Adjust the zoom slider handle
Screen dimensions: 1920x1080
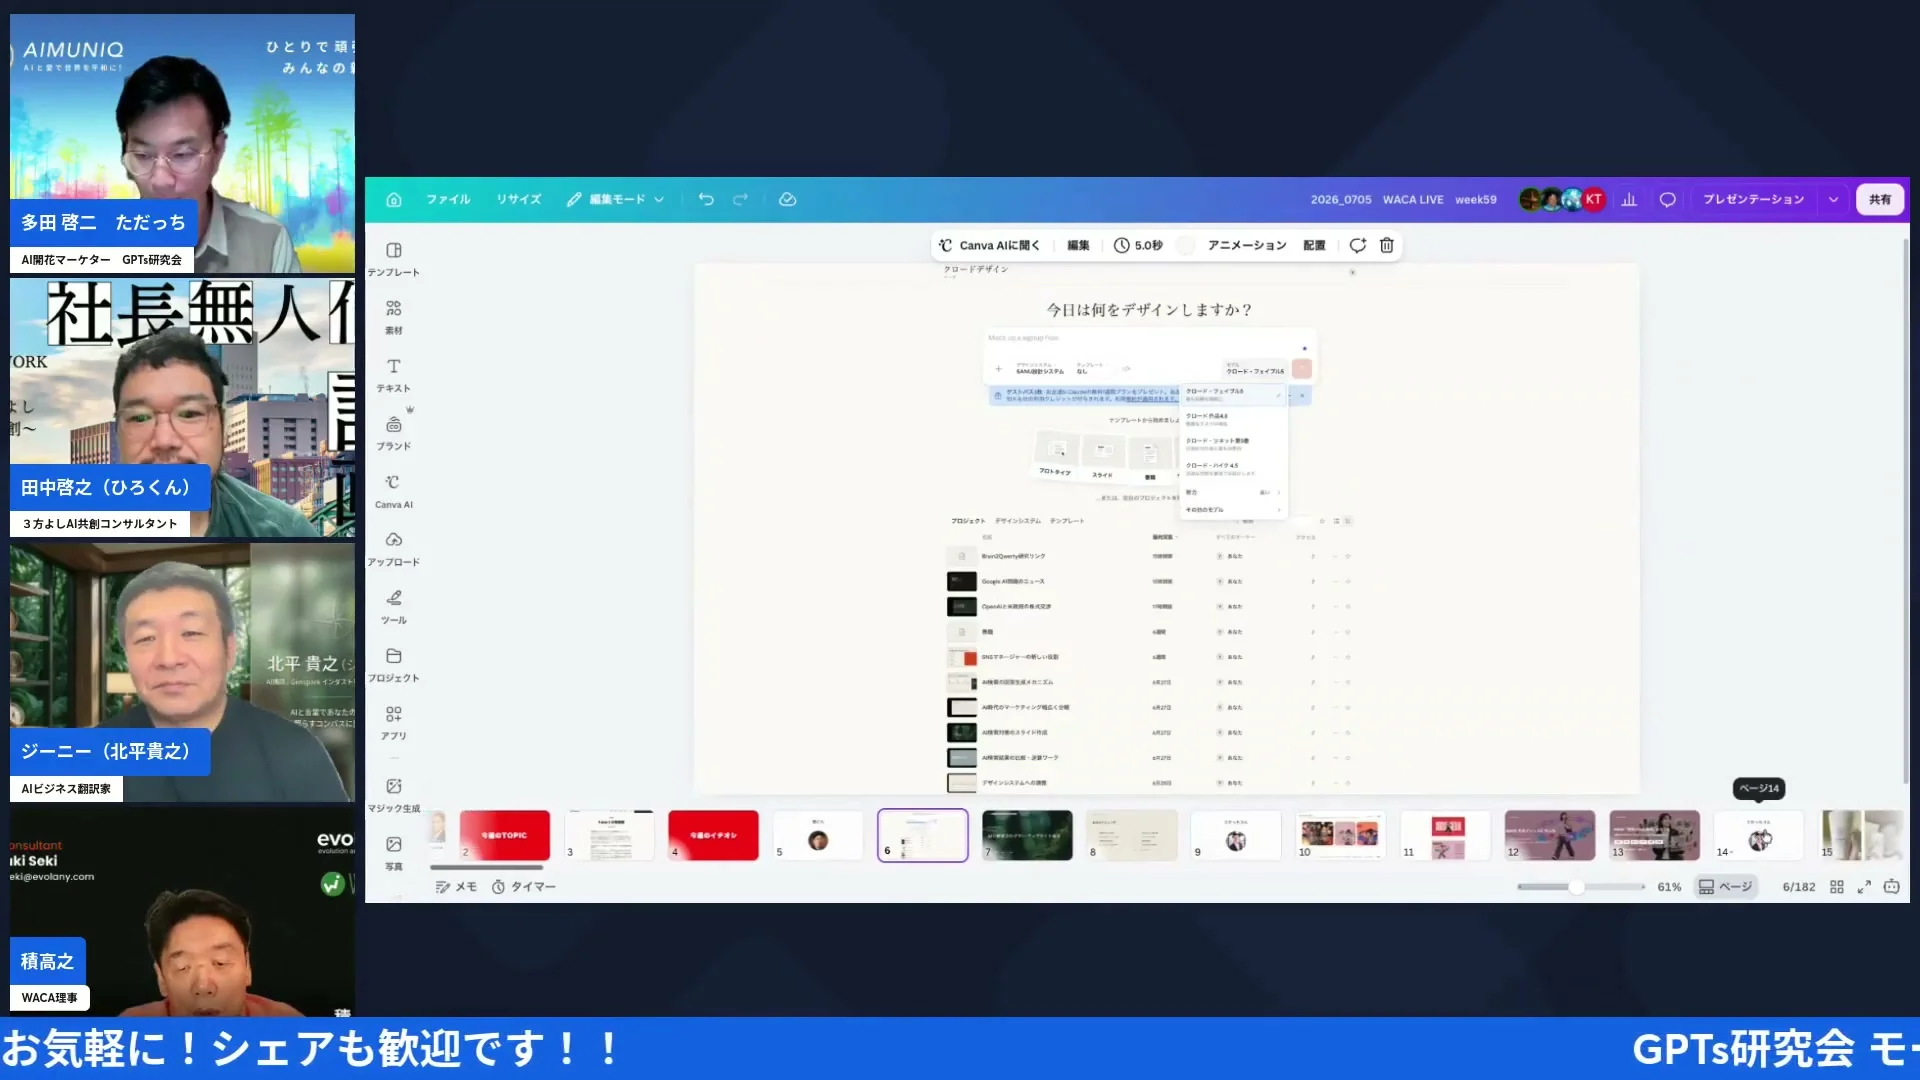click(1576, 887)
